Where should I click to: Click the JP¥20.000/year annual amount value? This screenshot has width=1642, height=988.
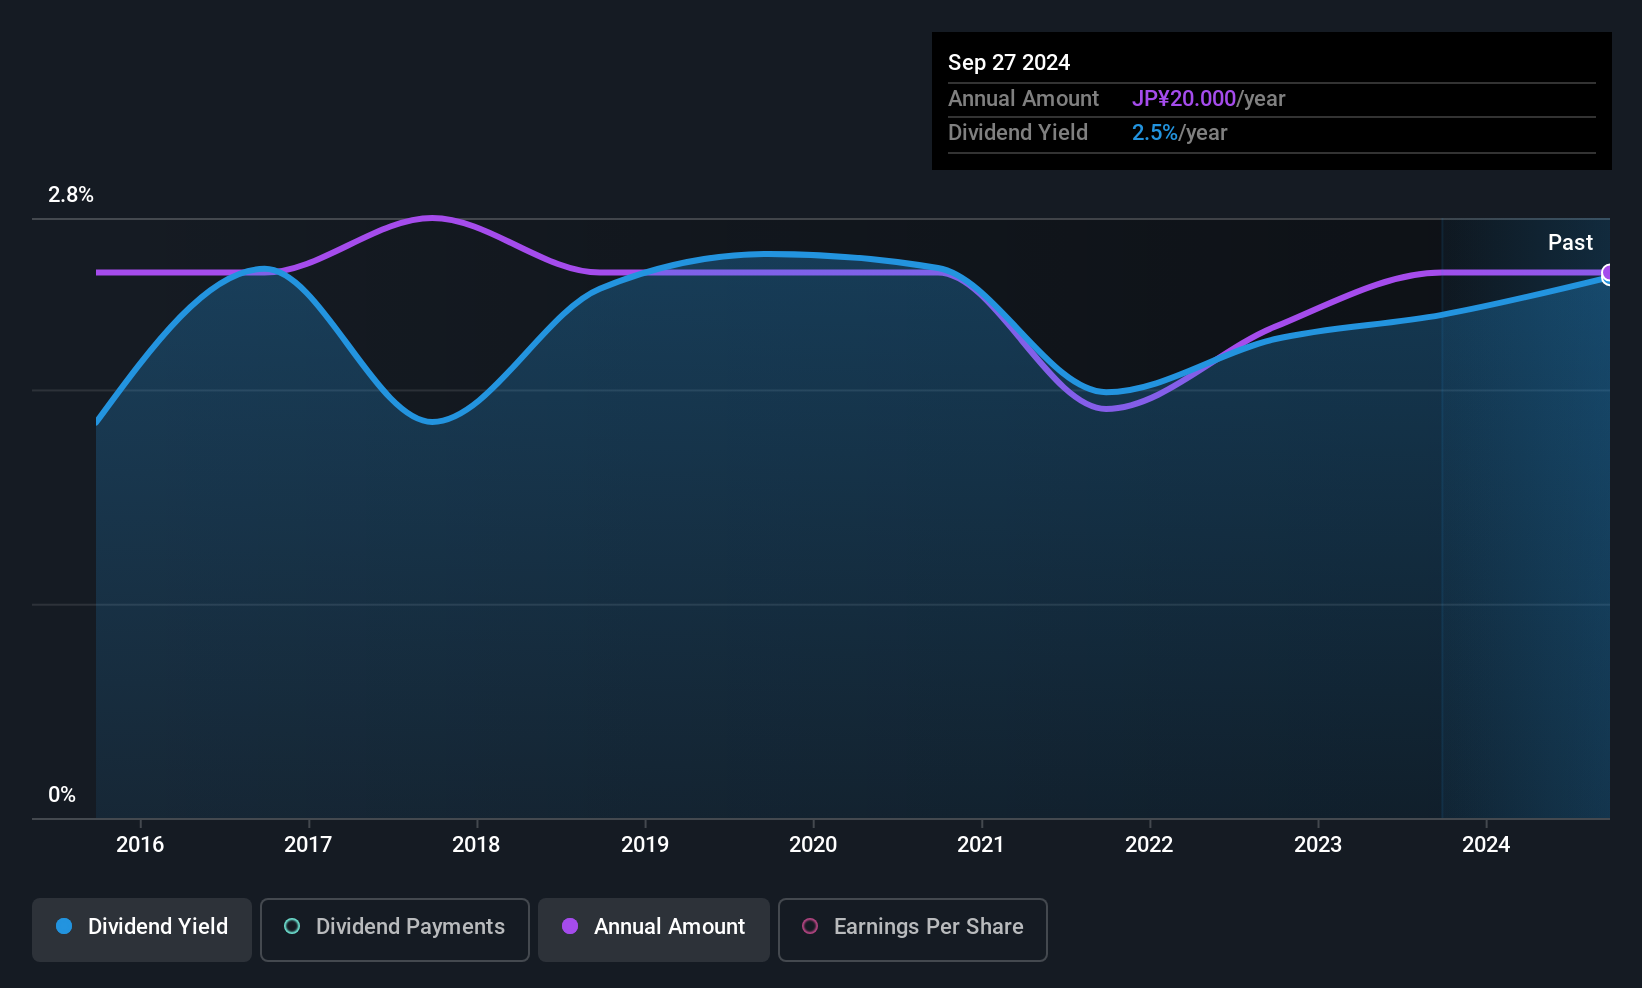pyautogui.click(x=1208, y=99)
